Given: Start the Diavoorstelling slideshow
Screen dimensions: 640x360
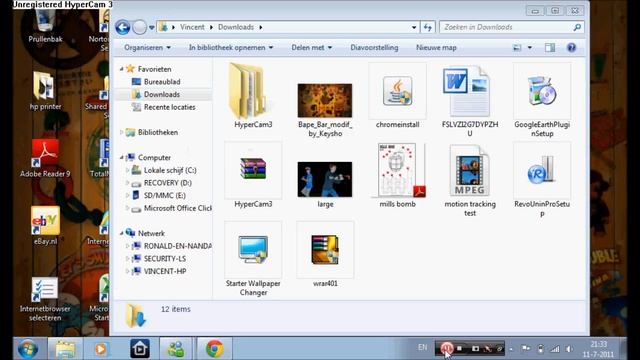Looking at the screenshot, I should (374, 48).
